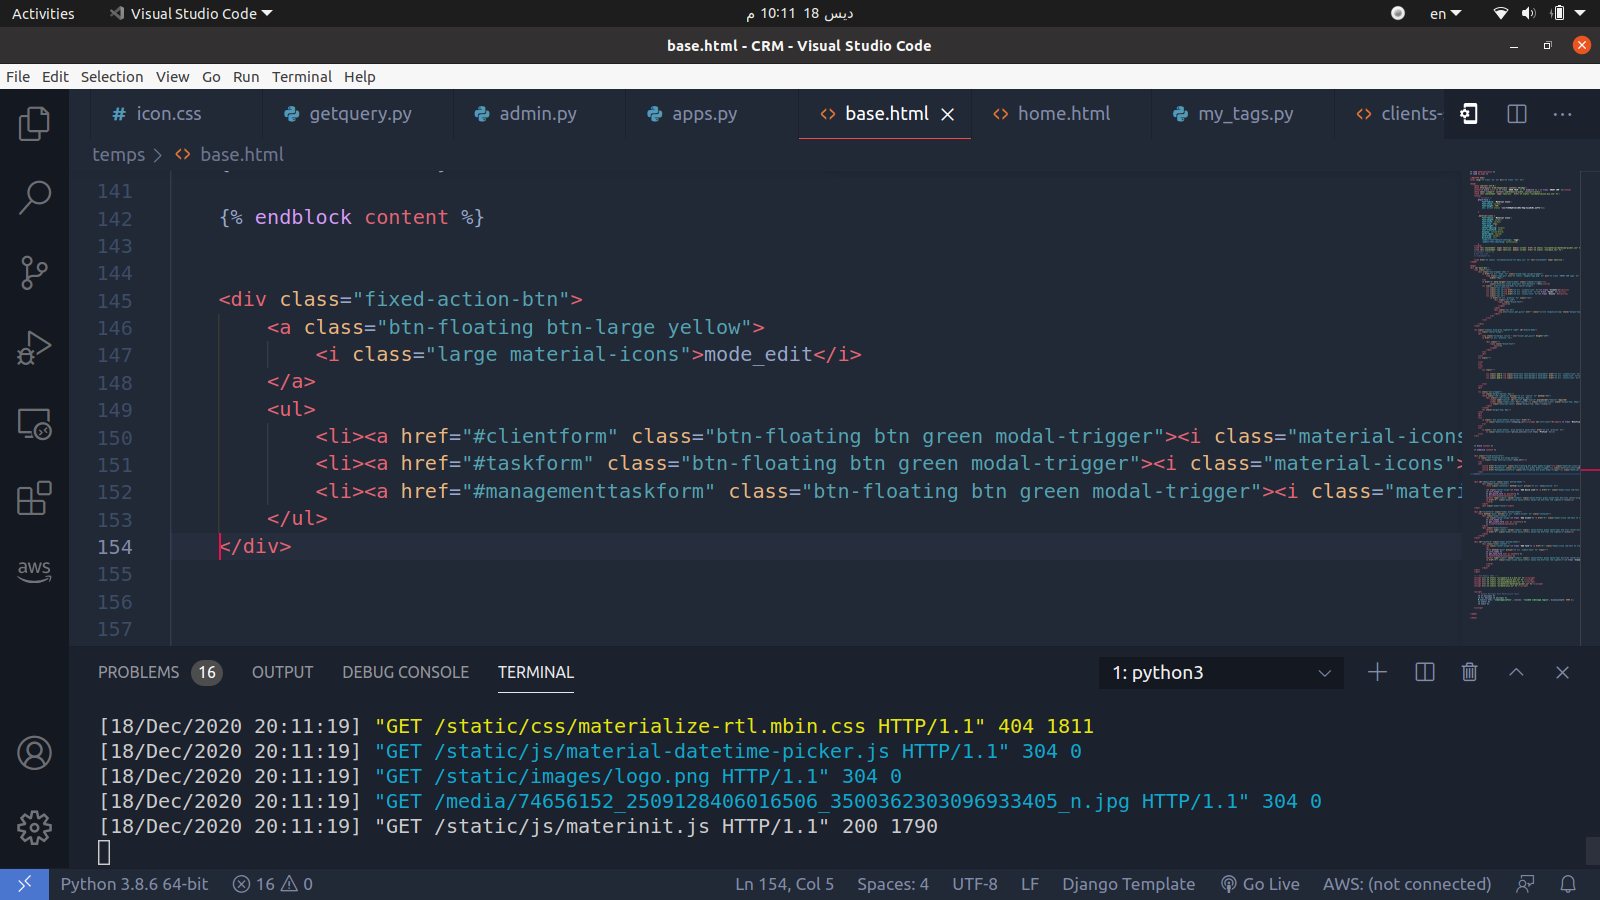Open the Accounts menu in activity bar

tap(34, 753)
